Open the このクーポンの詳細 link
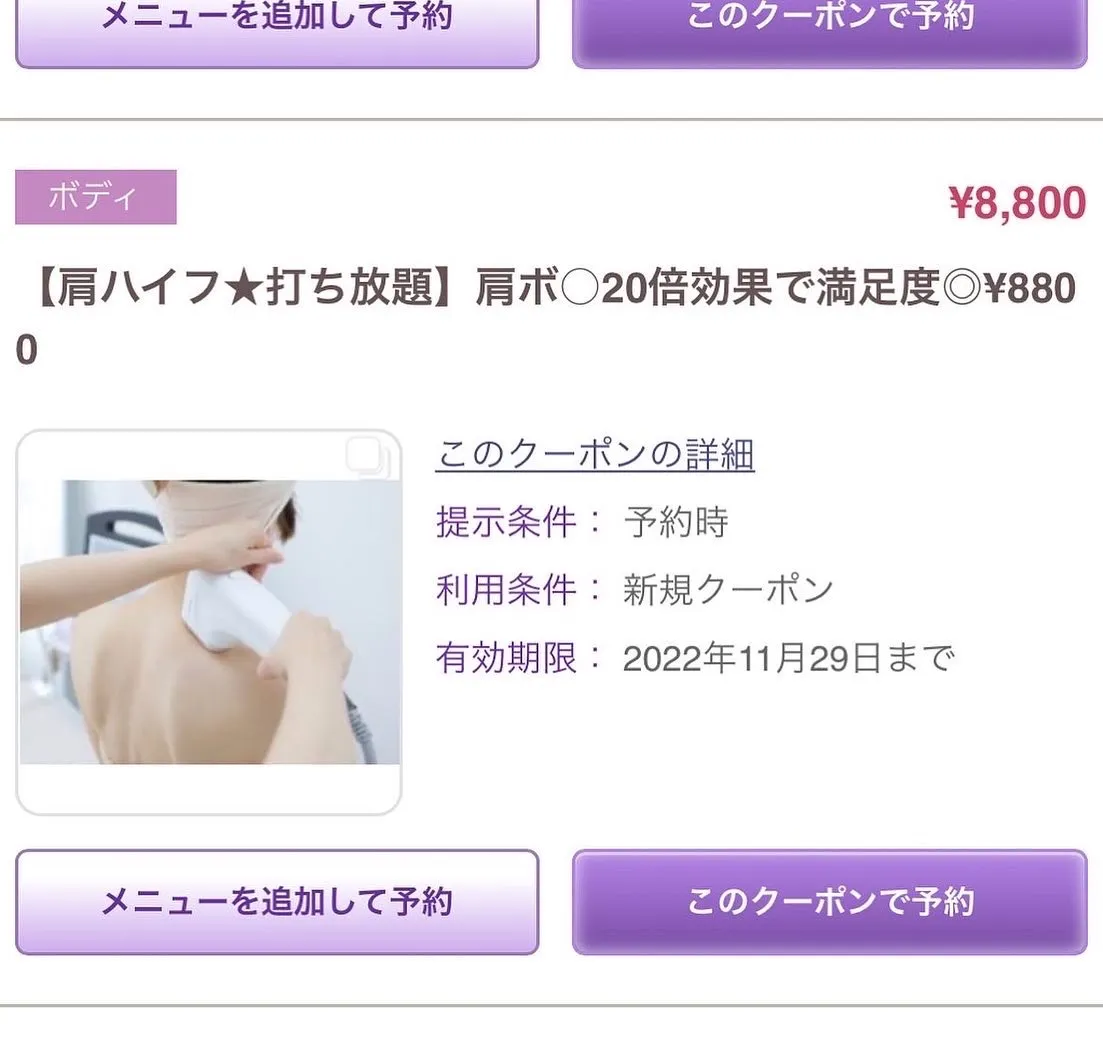1103x1041 pixels. (594, 454)
